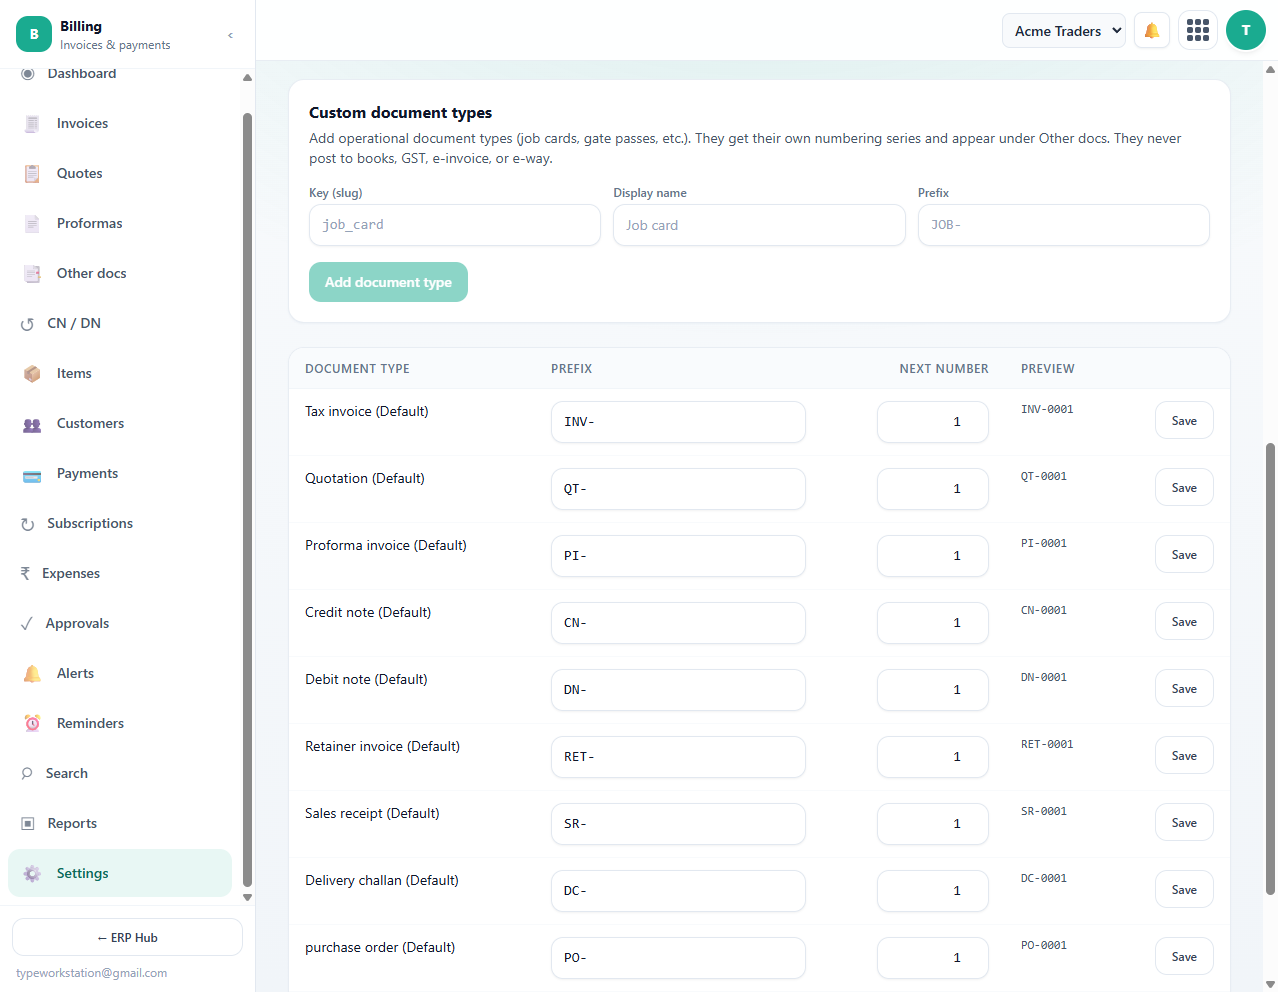Return to ERP Hub
This screenshot has width=1278, height=992.
point(127,938)
